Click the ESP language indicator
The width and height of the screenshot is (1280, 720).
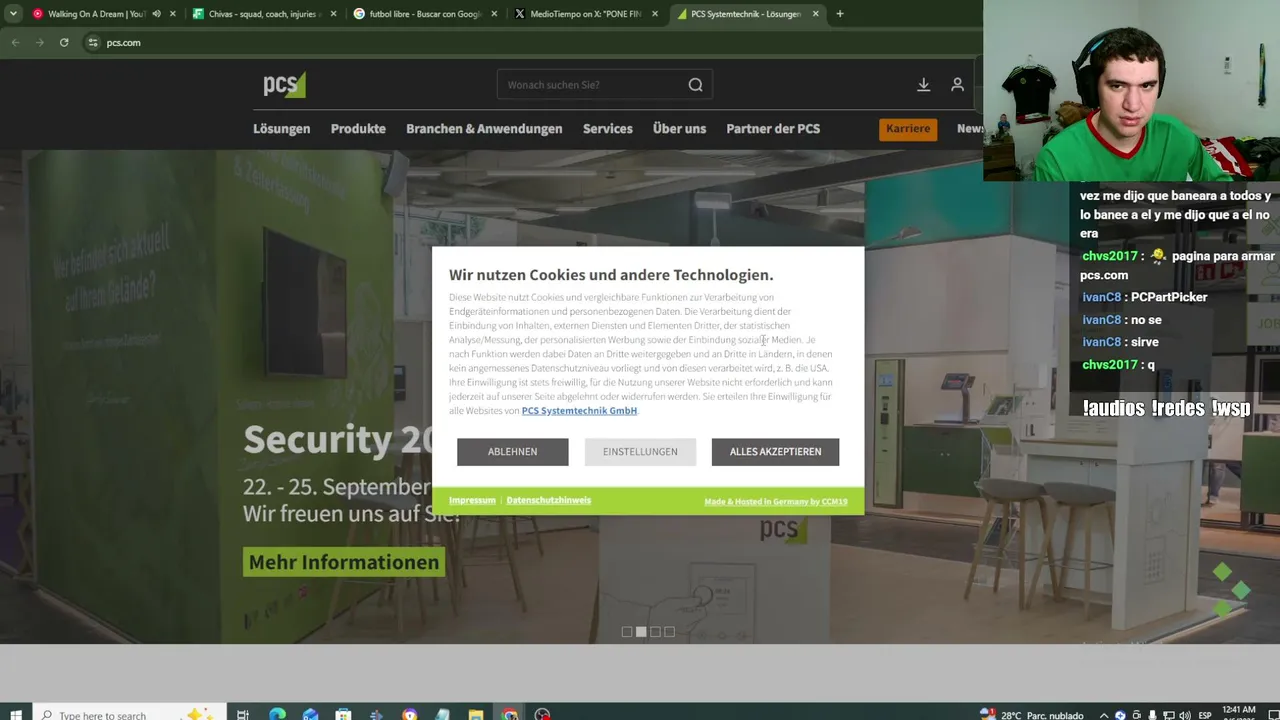click(x=1205, y=715)
